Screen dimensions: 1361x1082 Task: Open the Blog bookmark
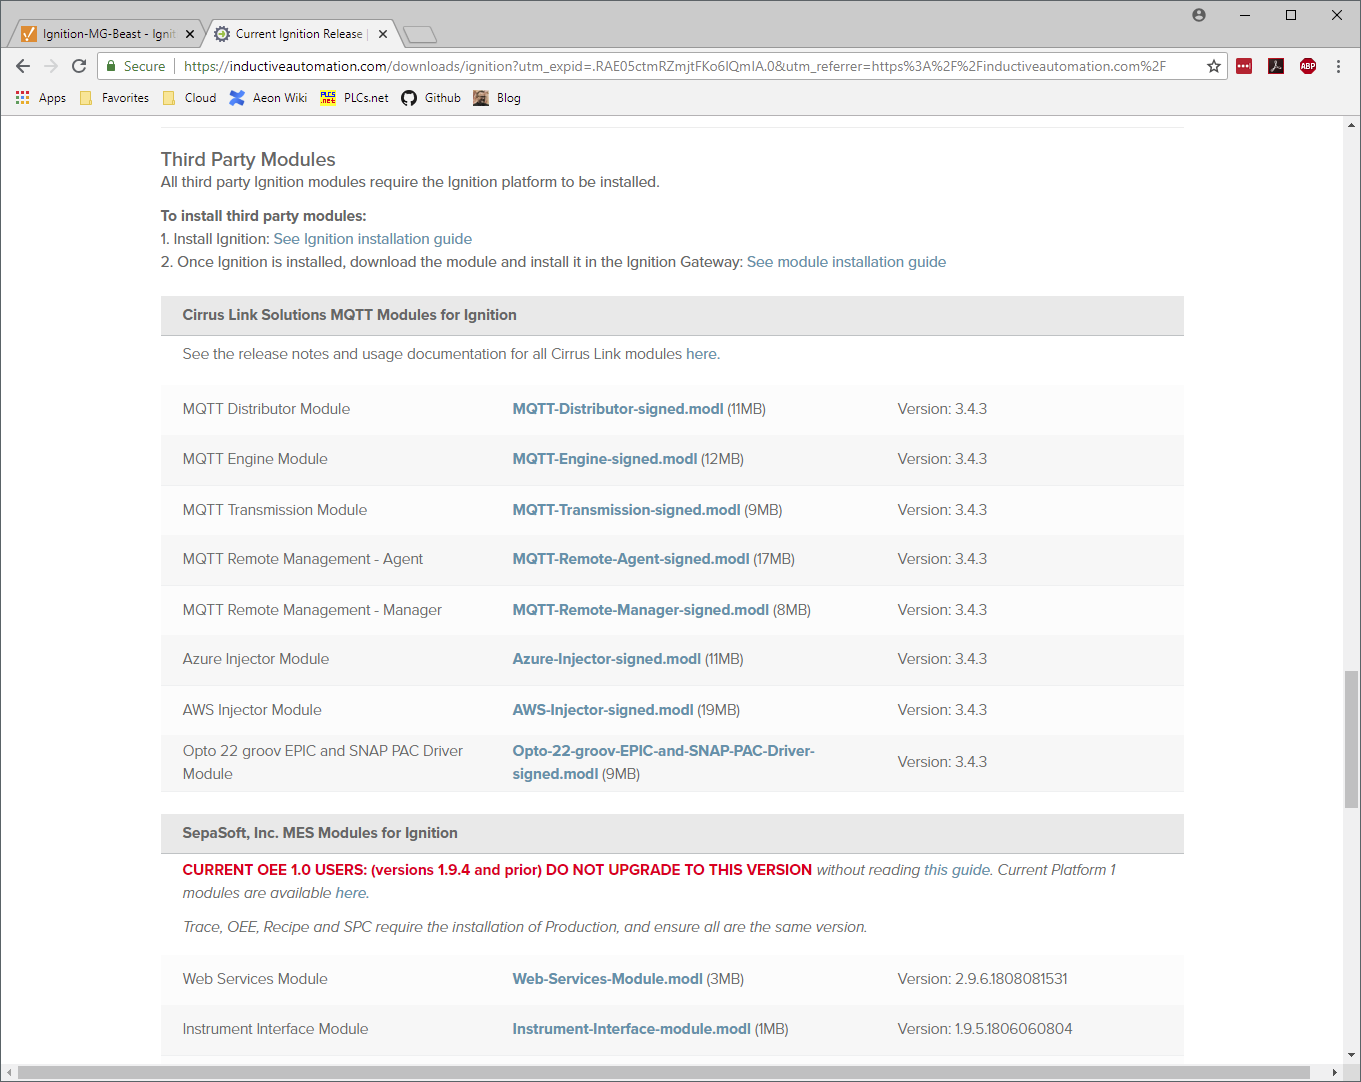[x=497, y=98]
